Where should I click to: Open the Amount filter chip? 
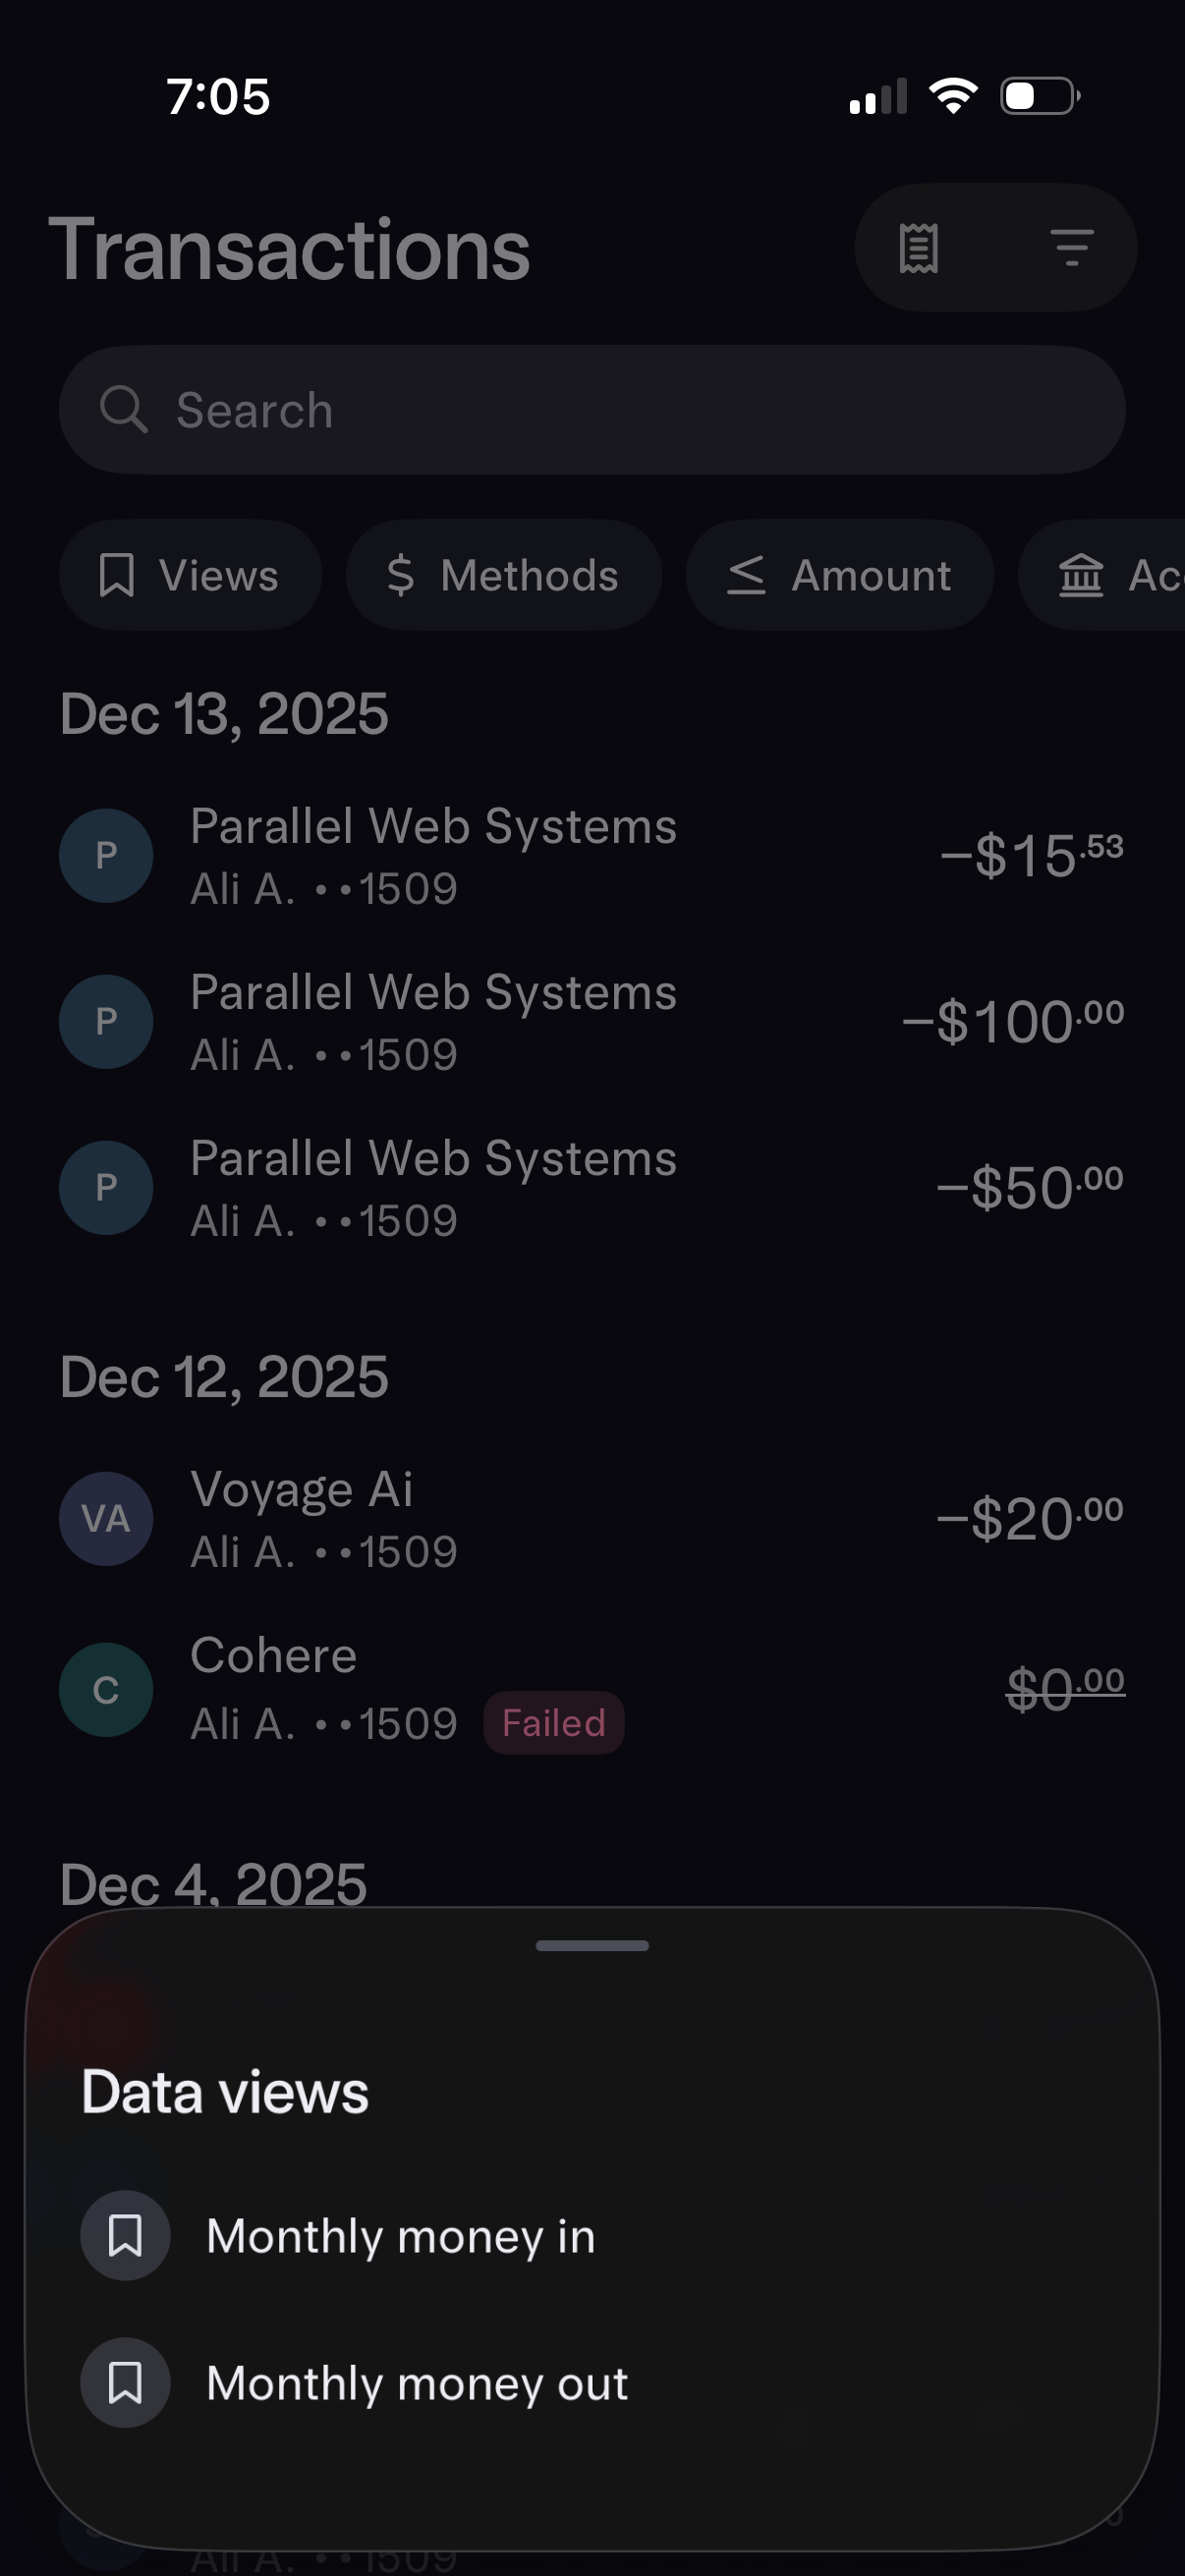tap(839, 575)
